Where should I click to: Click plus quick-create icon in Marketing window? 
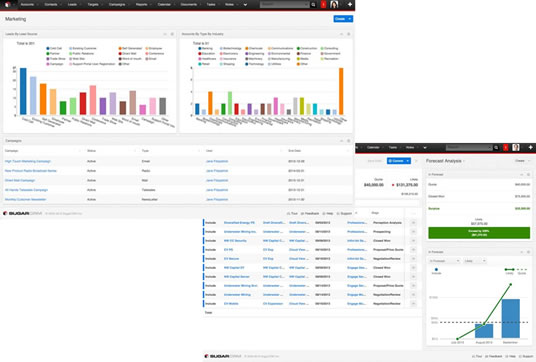click(350, 4)
